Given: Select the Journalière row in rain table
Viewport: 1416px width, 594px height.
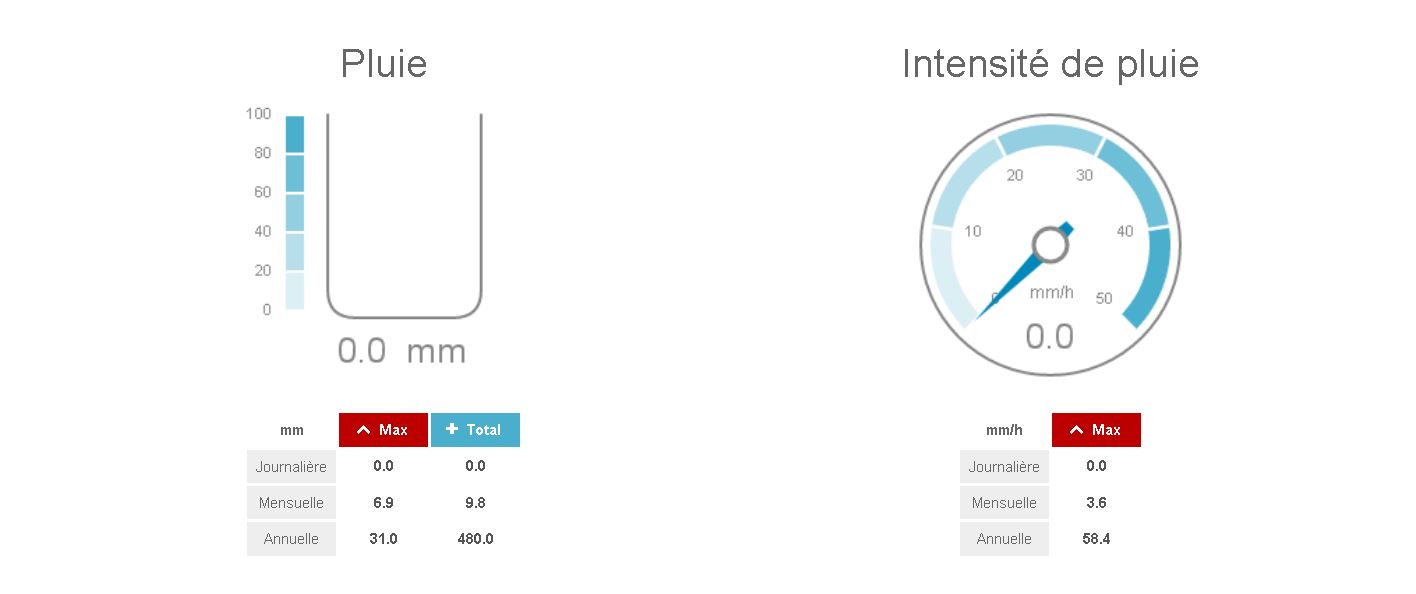Looking at the screenshot, I should [291, 466].
